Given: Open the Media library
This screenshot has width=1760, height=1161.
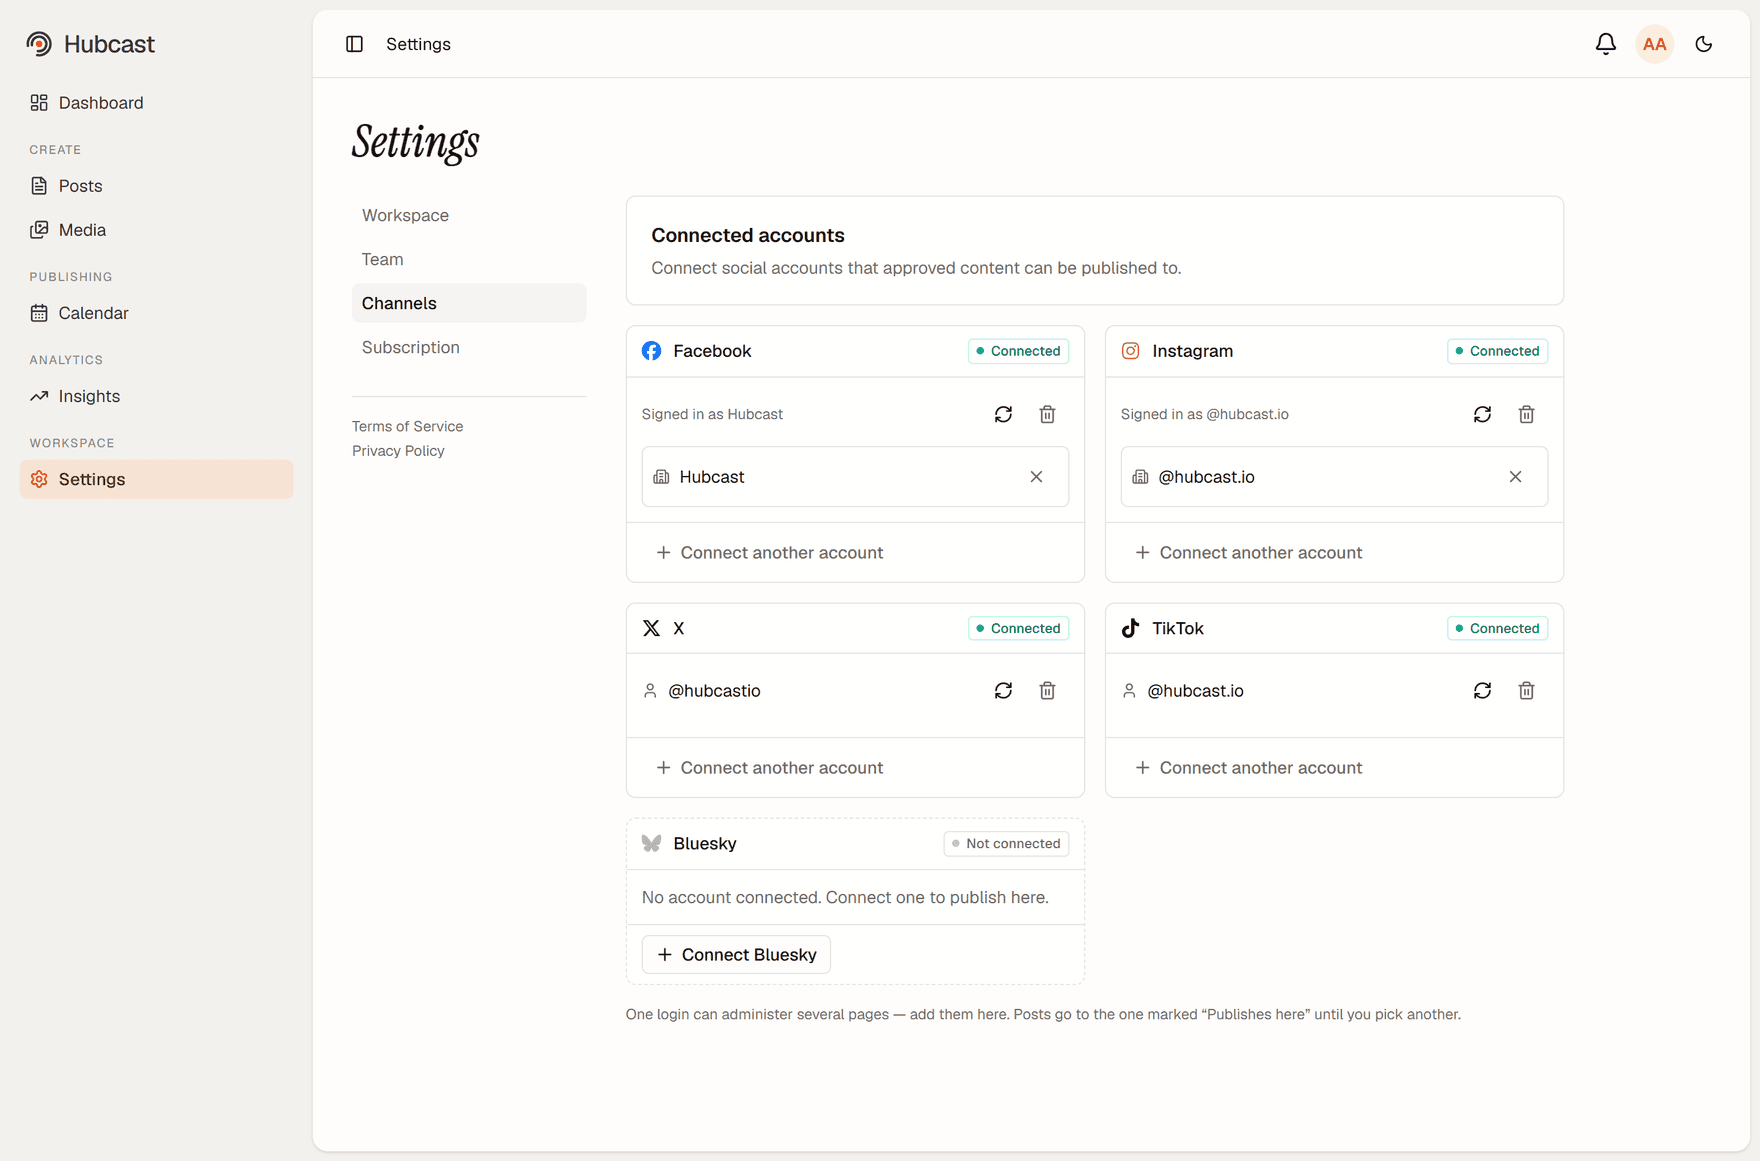Looking at the screenshot, I should click(x=156, y=230).
